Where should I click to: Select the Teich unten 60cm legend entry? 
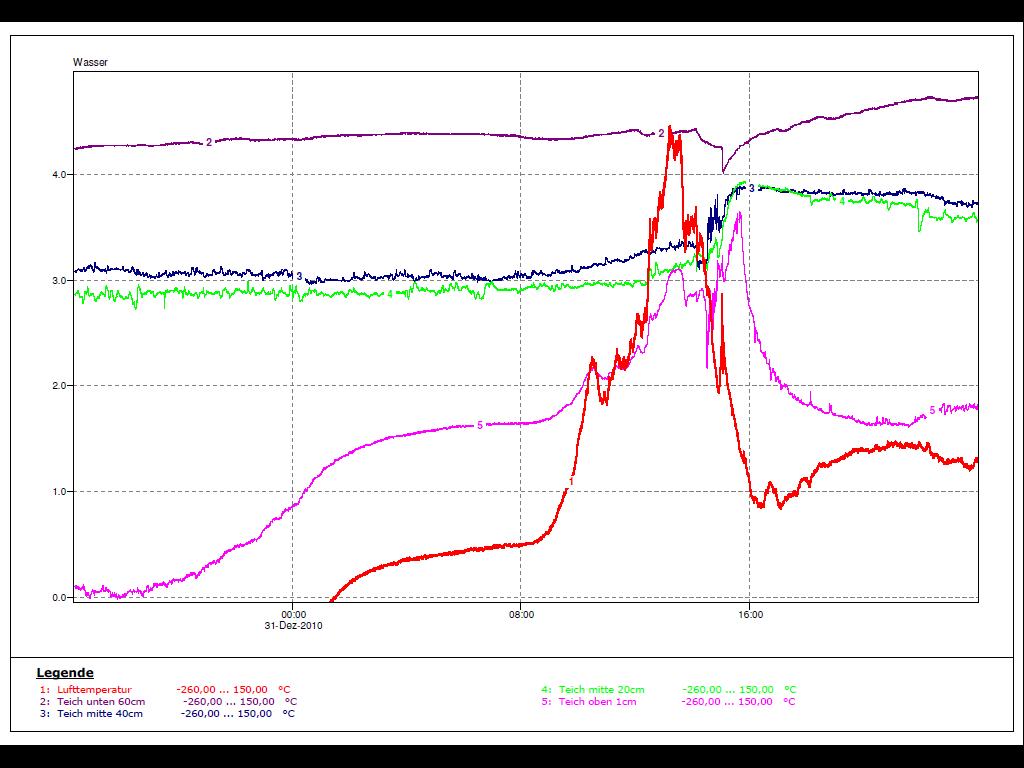(101, 701)
